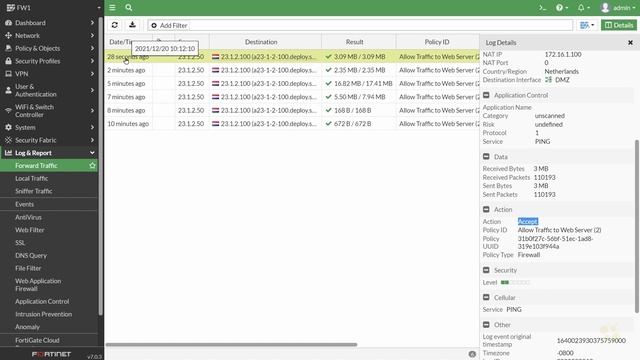Select the log row from 5 minutes ago
The width and height of the screenshot is (640, 360).
(292, 83)
